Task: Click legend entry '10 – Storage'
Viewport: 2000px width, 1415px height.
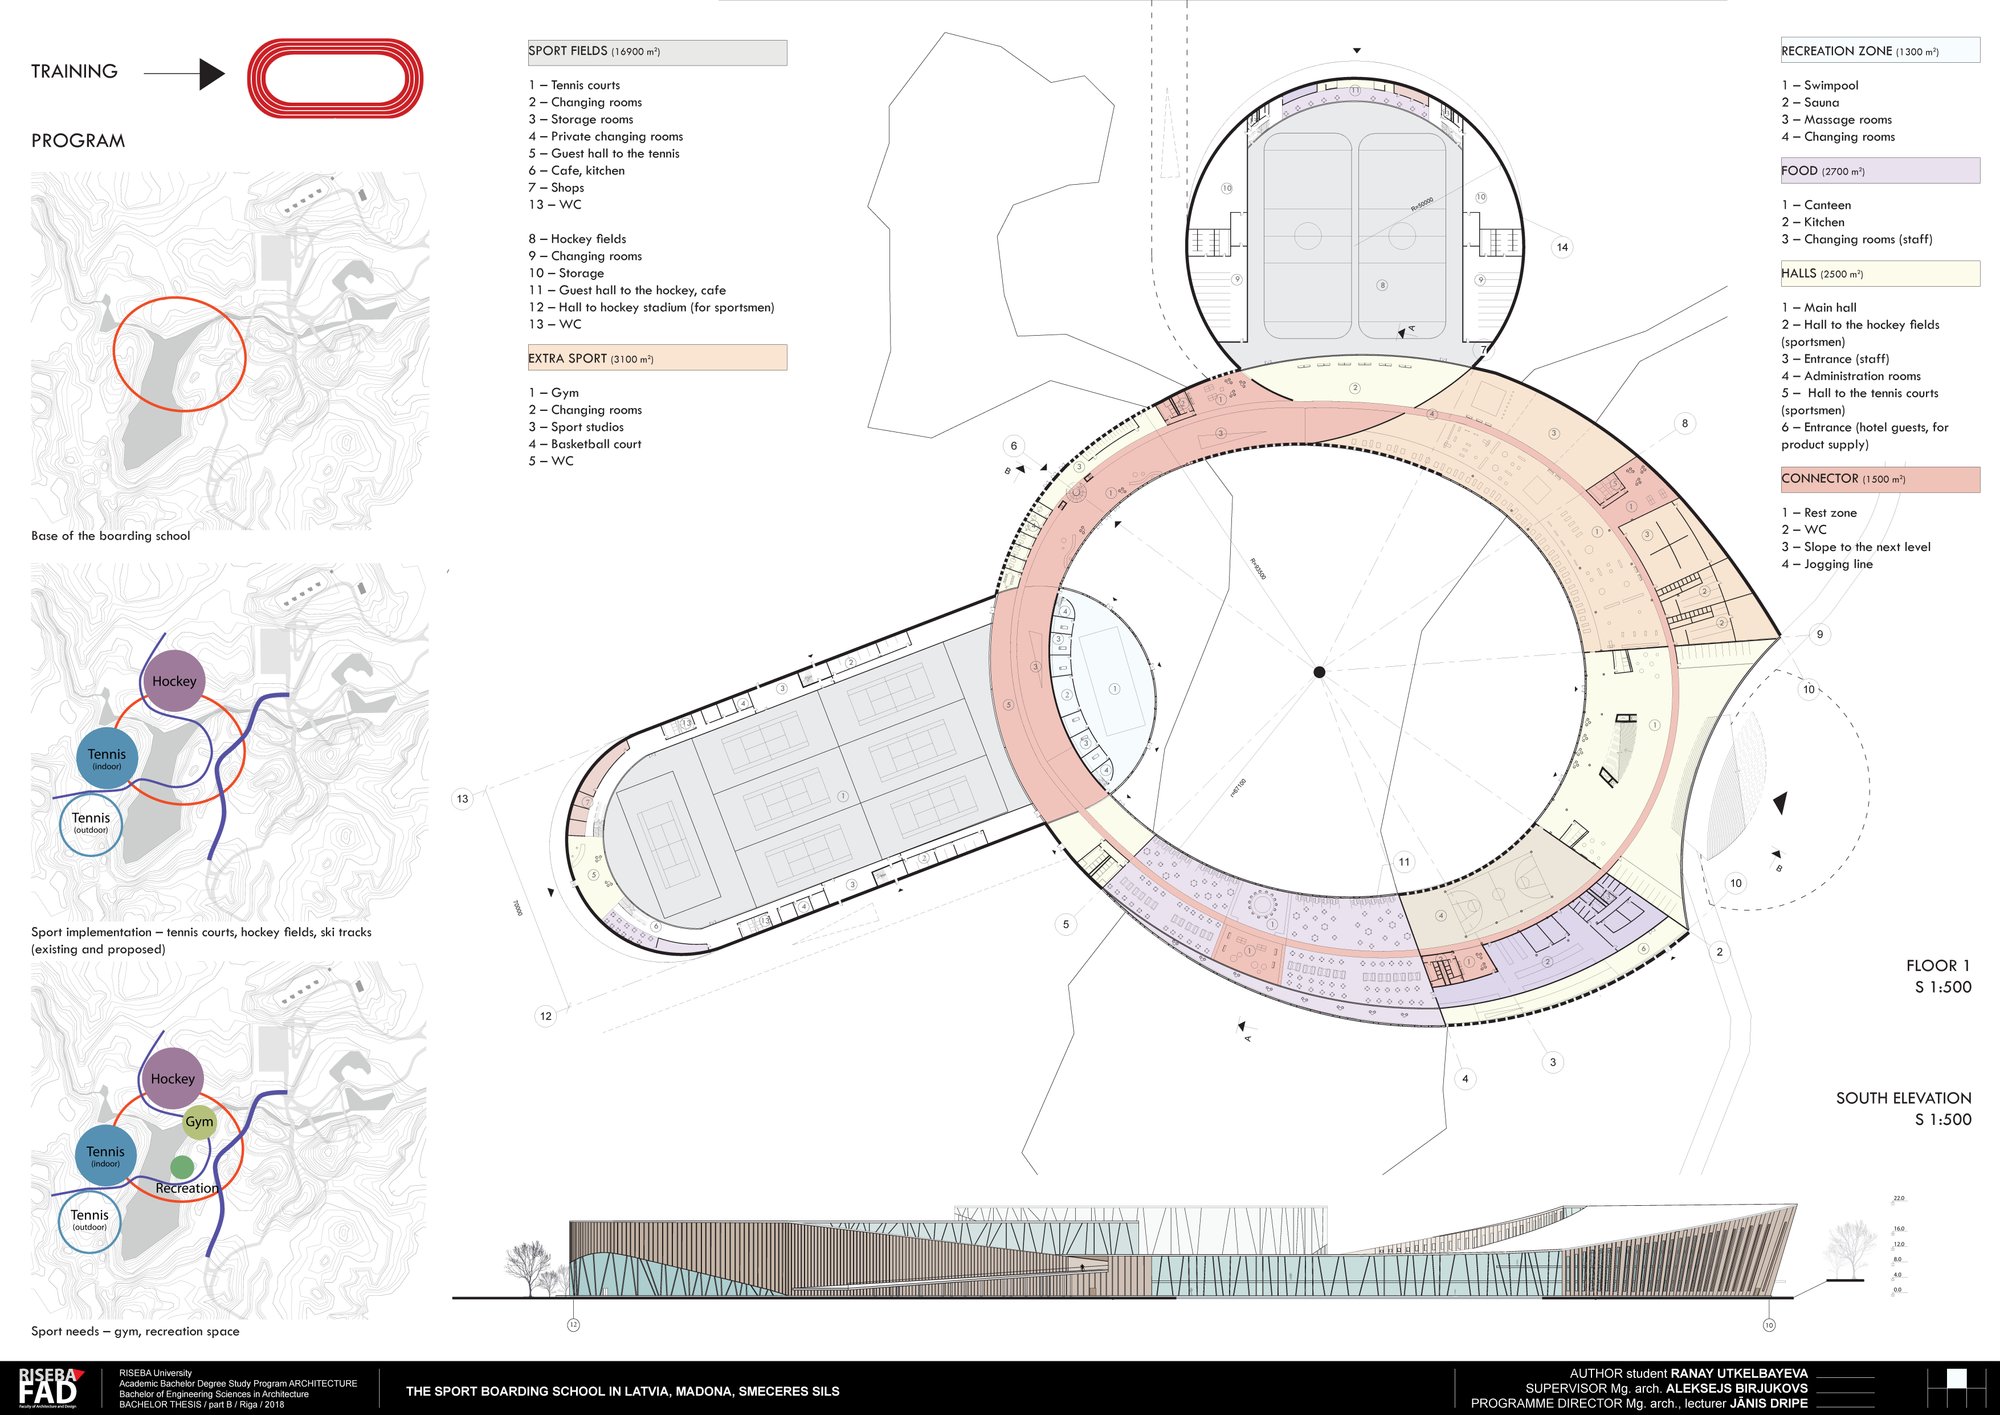Action: point(566,273)
